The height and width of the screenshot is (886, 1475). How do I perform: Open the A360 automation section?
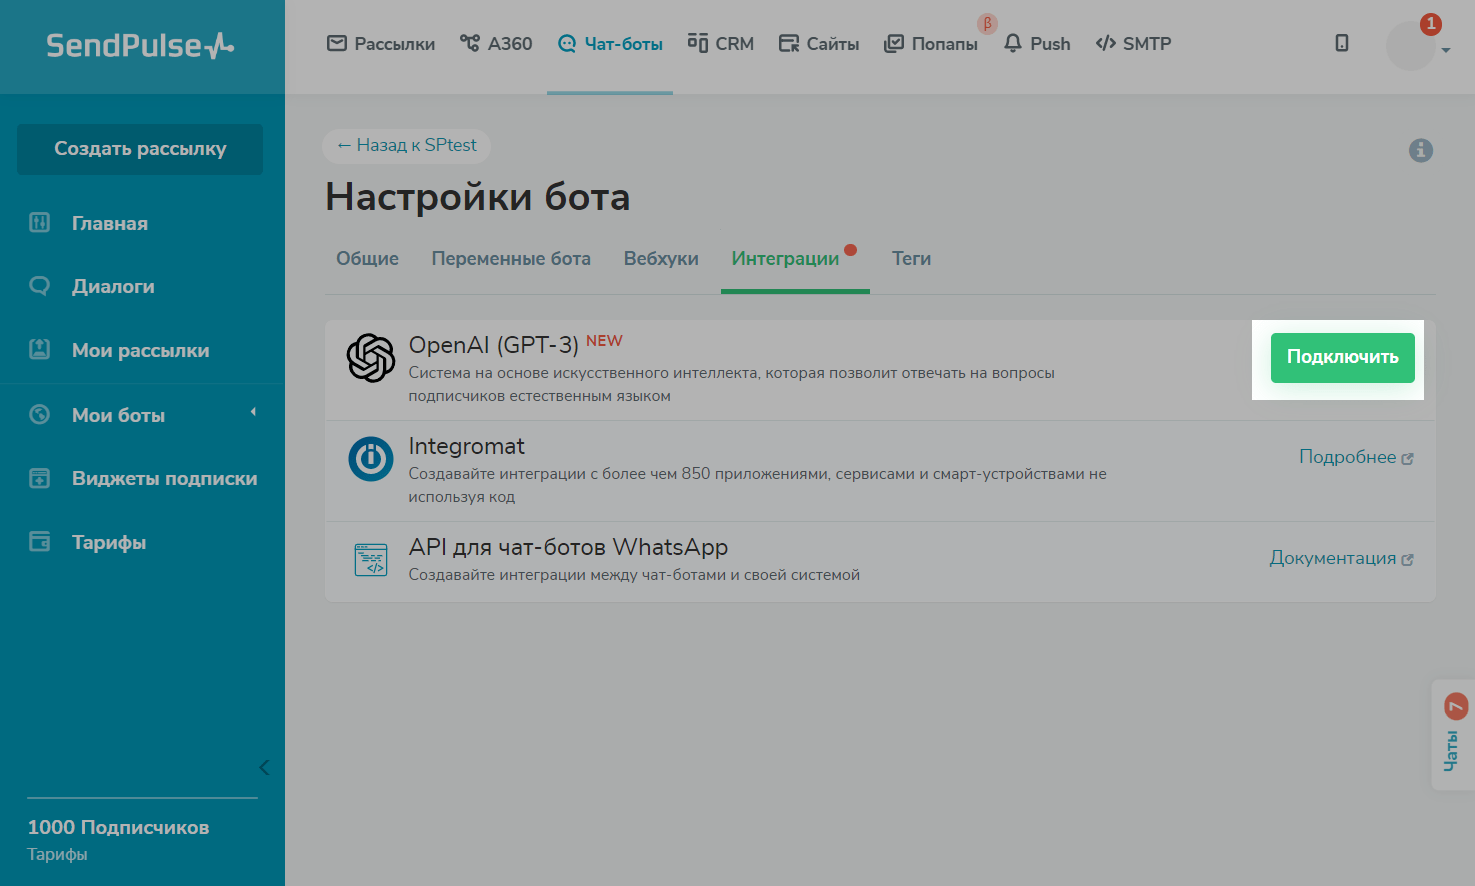[x=496, y=44]
